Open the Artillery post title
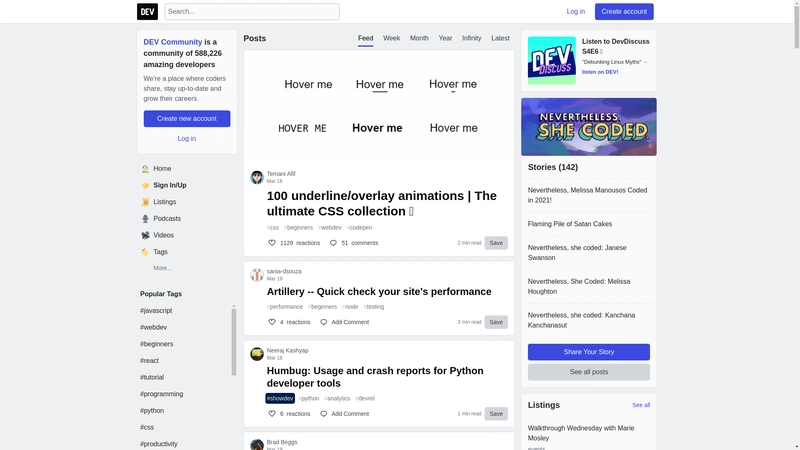The width and height of the screenshot is (800, 450). (x=379, y=292)
